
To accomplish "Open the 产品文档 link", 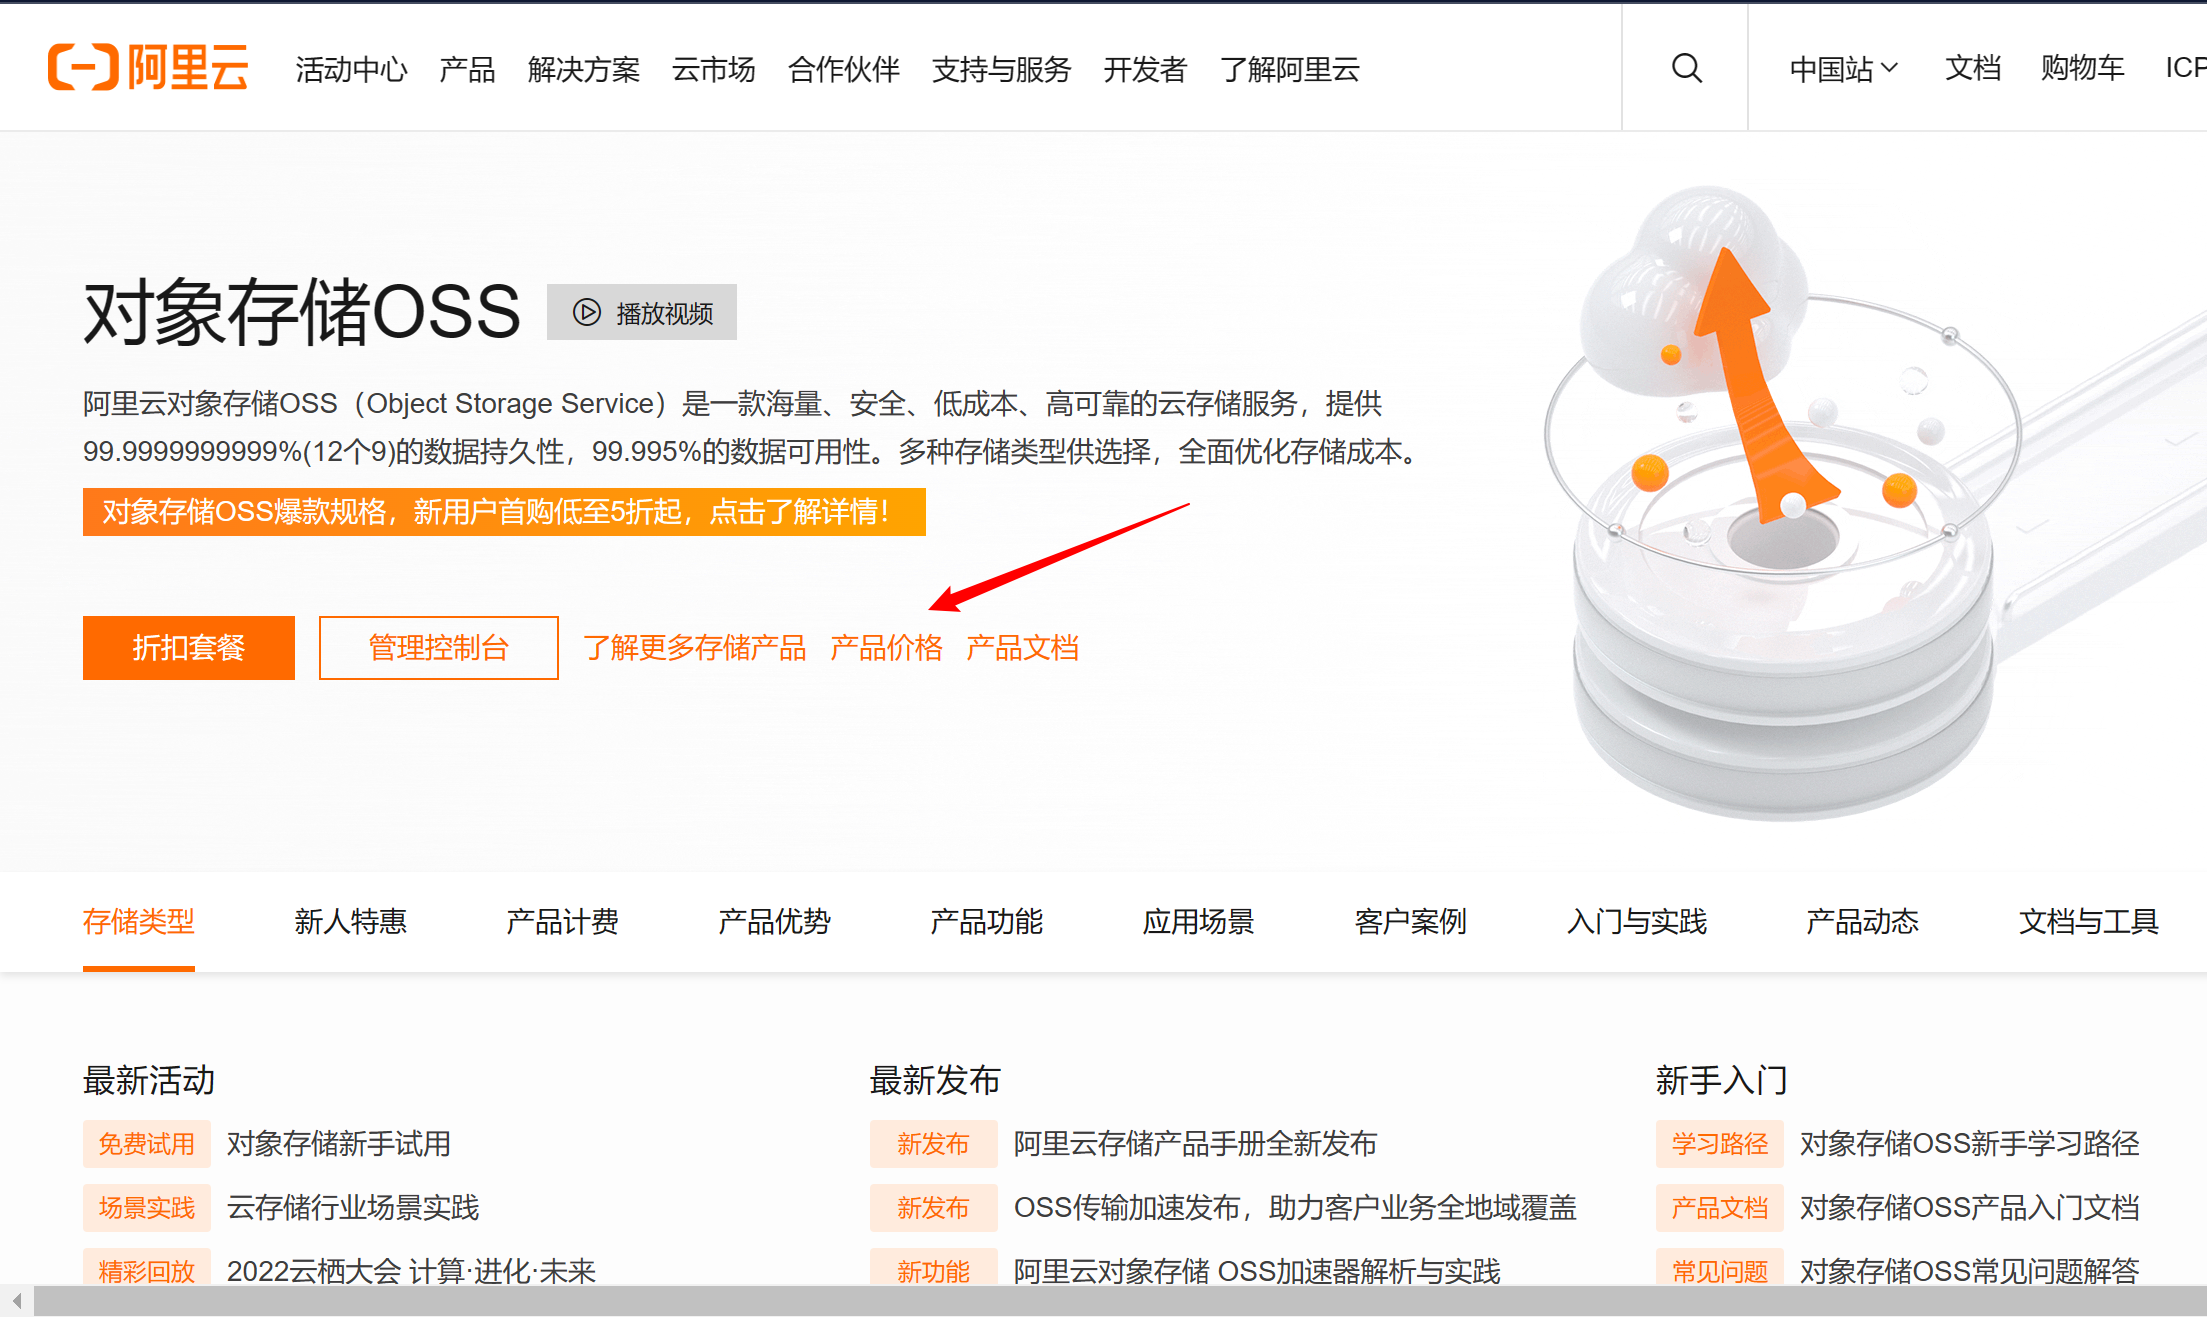I will 1022,648.
